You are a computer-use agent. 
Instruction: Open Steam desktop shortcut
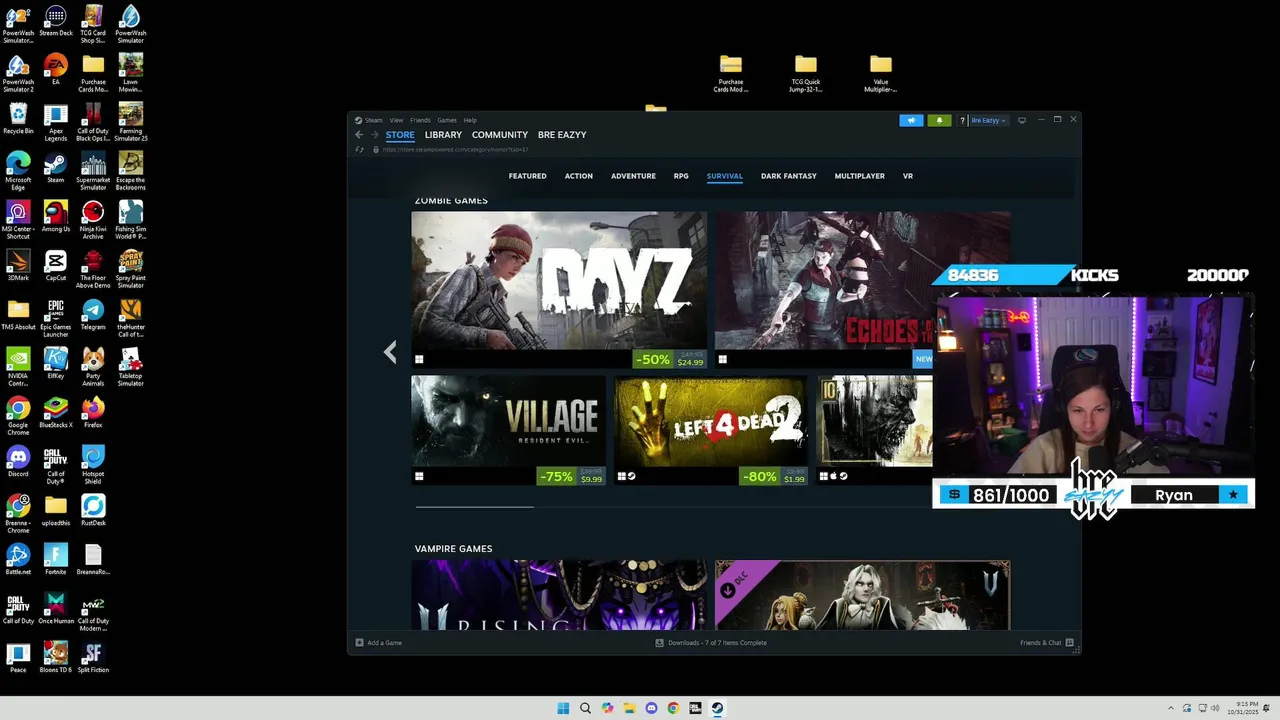click(56, 168)
